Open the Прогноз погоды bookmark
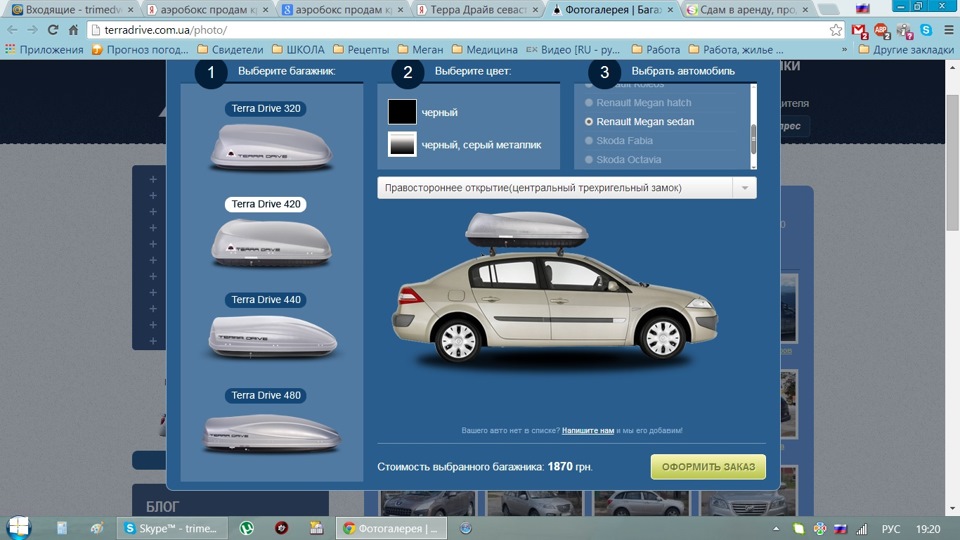This screenshot has width=960, height=540. 140,50
